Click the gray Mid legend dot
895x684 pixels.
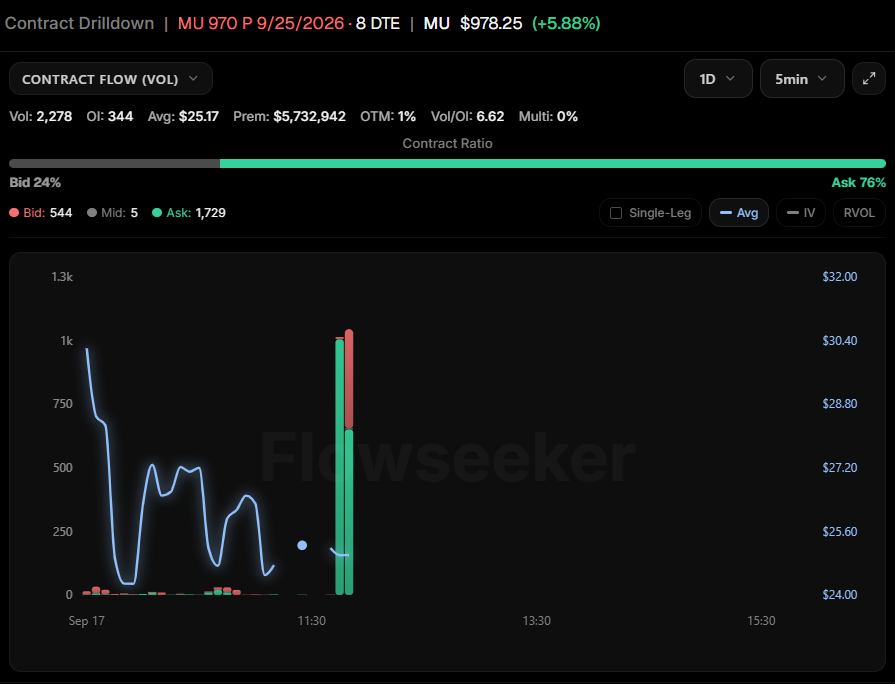click(x=92, y=213)
